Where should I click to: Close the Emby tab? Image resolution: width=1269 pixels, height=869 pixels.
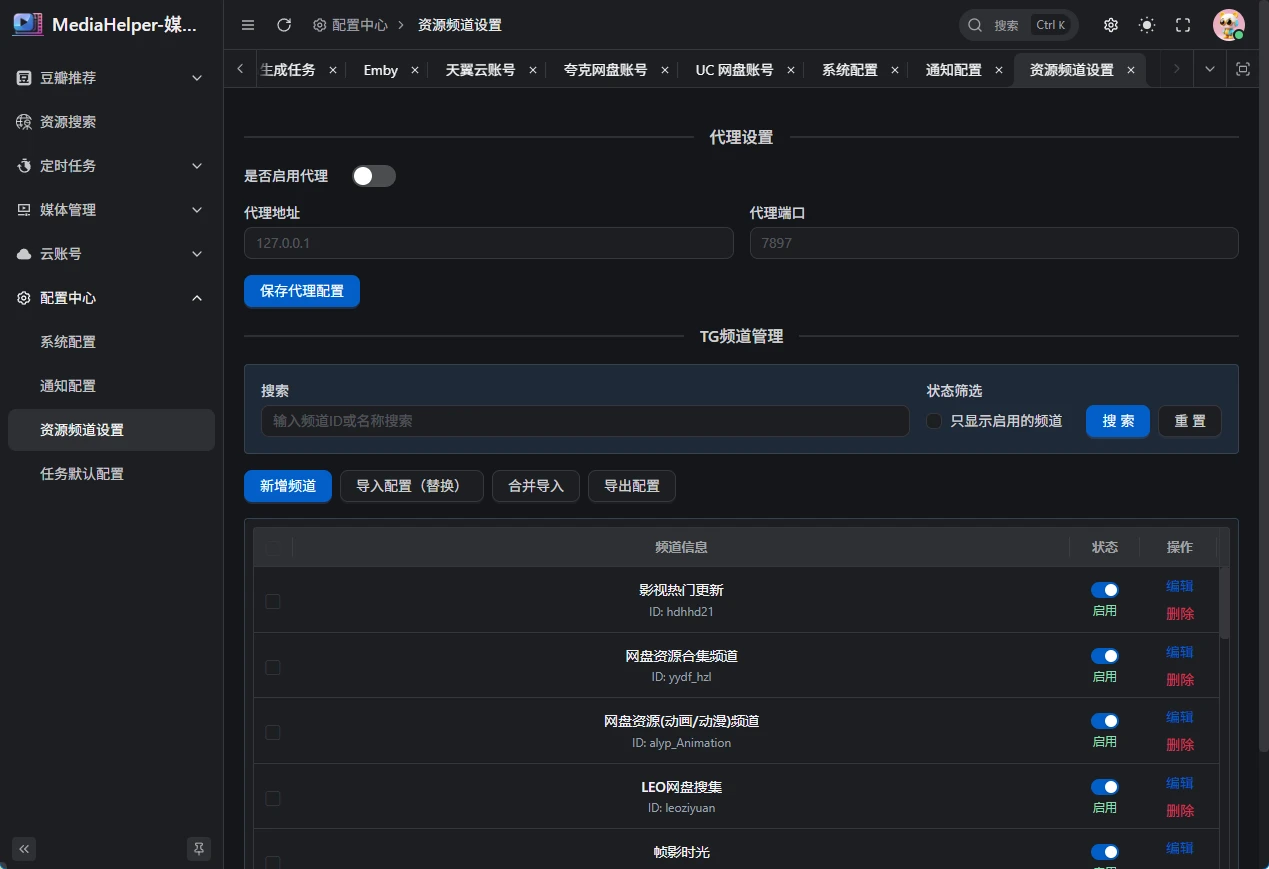pos(415,70)
